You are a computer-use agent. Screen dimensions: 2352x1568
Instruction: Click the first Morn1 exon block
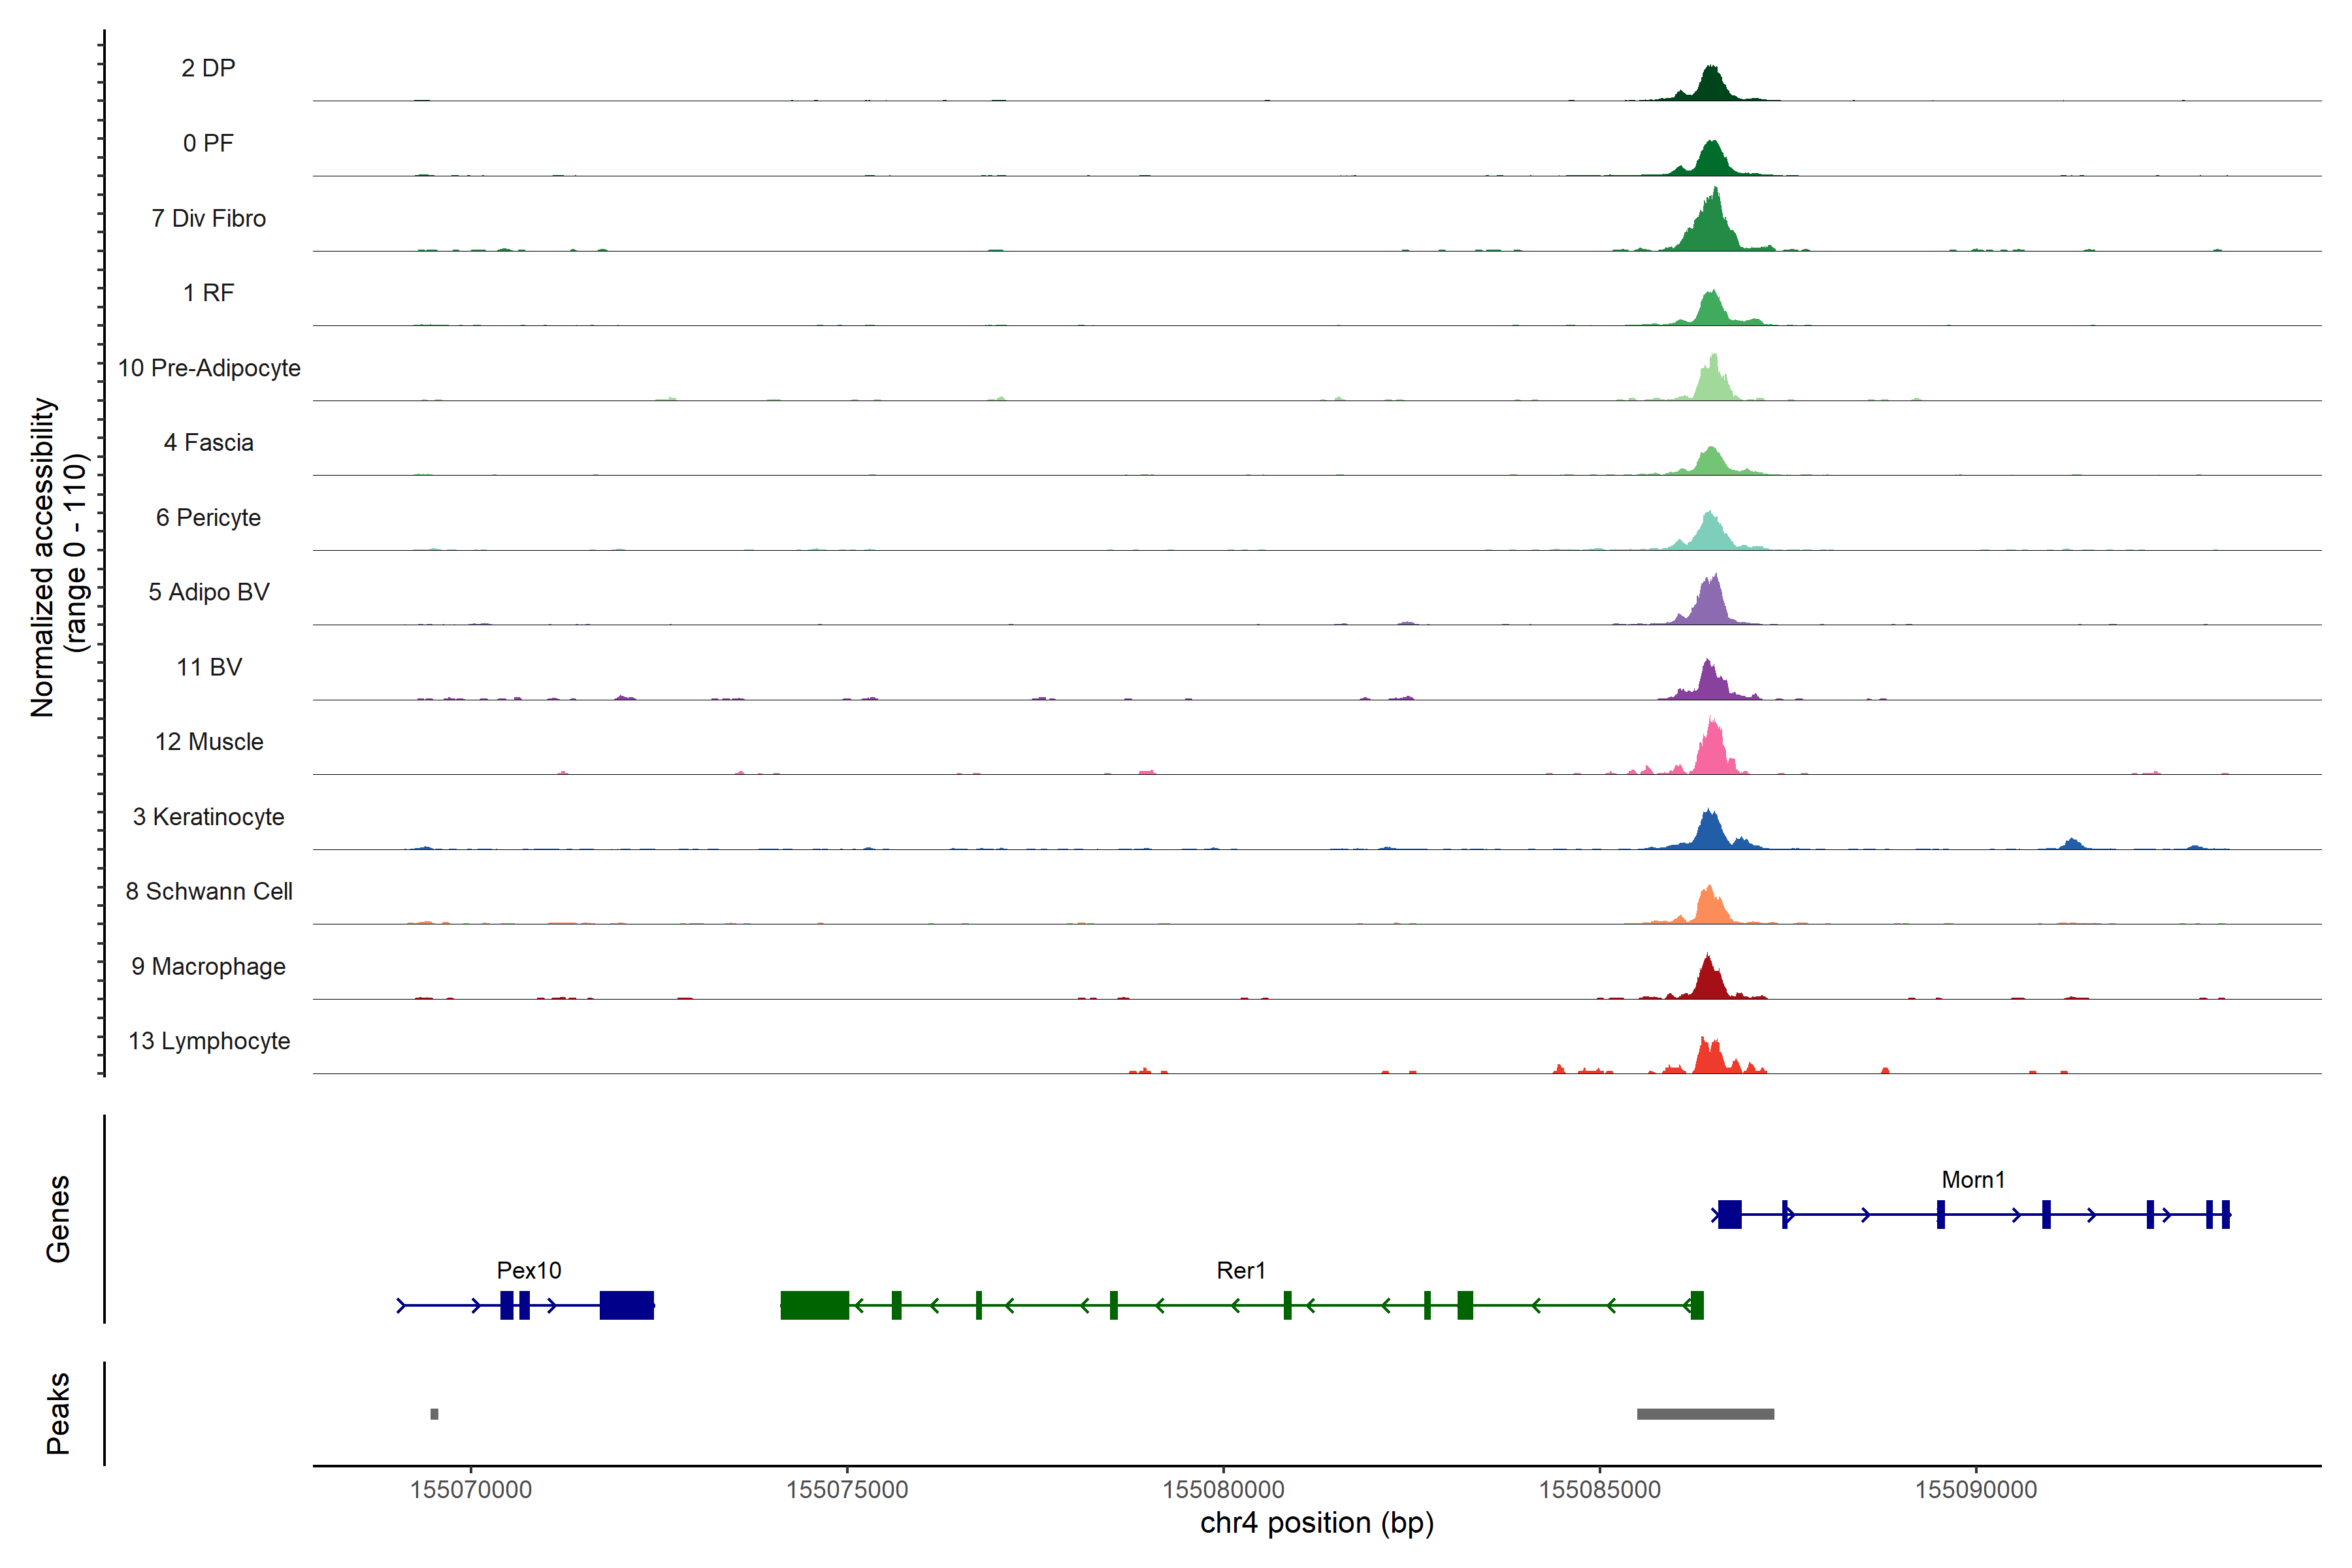point(1730,1215)
